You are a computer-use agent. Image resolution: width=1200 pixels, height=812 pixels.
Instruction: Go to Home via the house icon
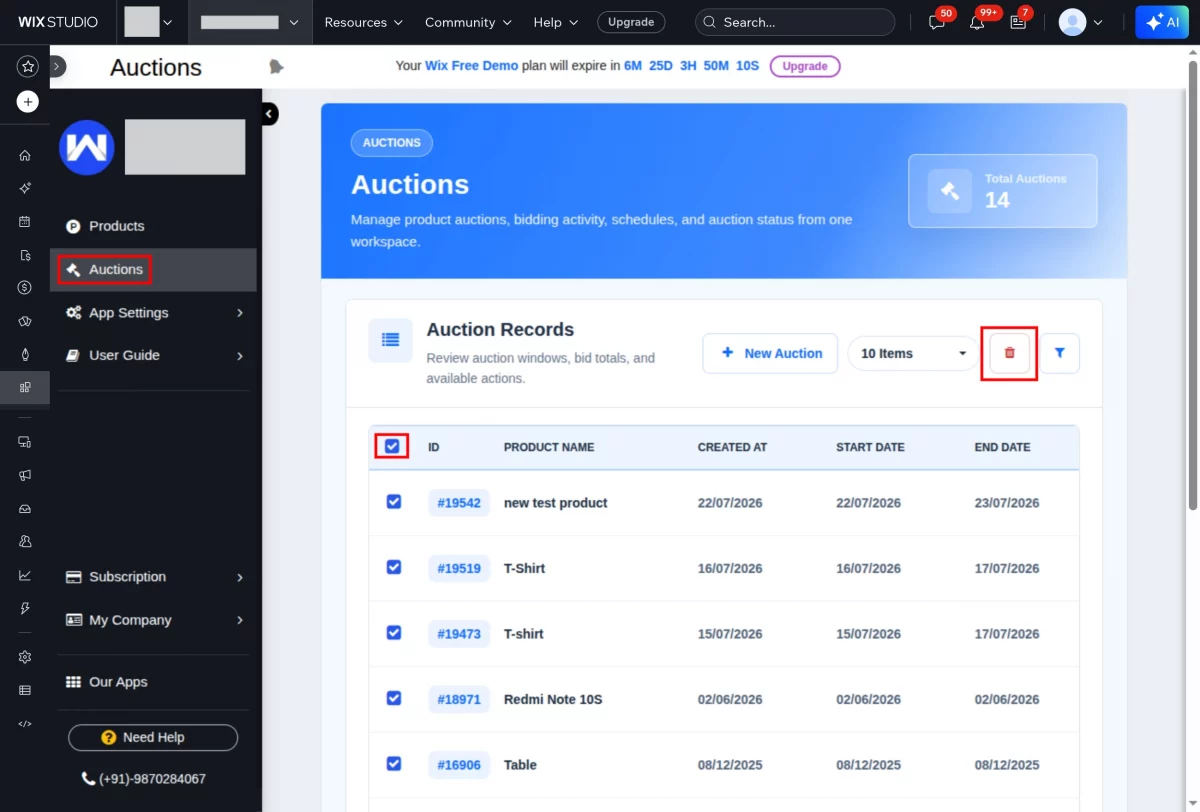point(25,156)
